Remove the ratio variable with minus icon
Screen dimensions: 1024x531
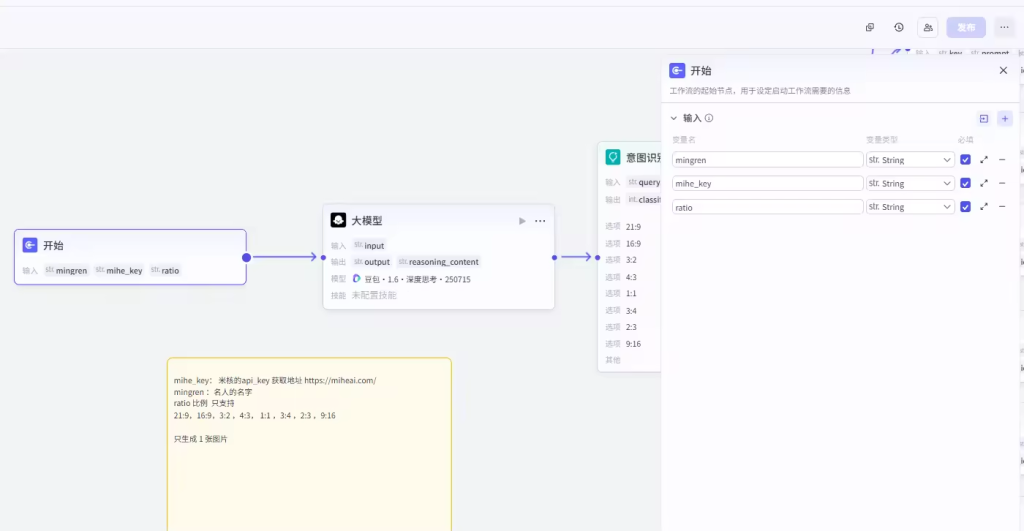(1002, 207)
